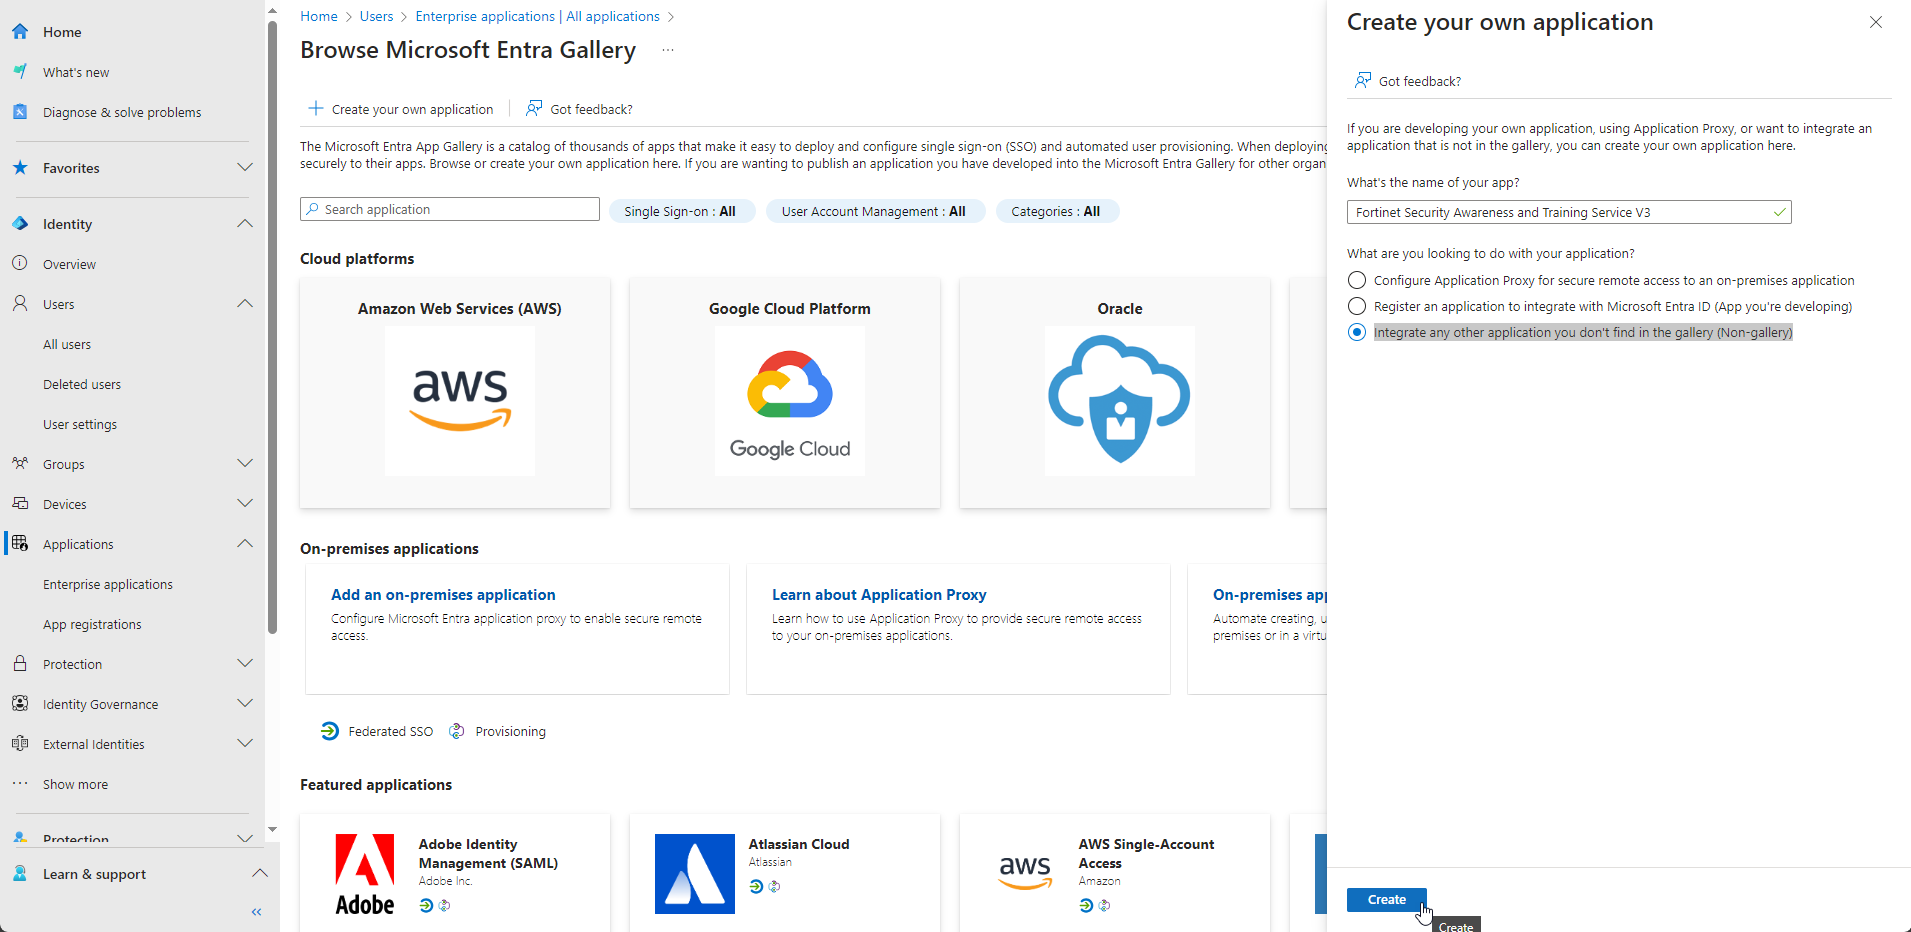Click the sidebar vertical scrollbar
This screenshot has height=932, width=1911.
(x=272, y=327)
